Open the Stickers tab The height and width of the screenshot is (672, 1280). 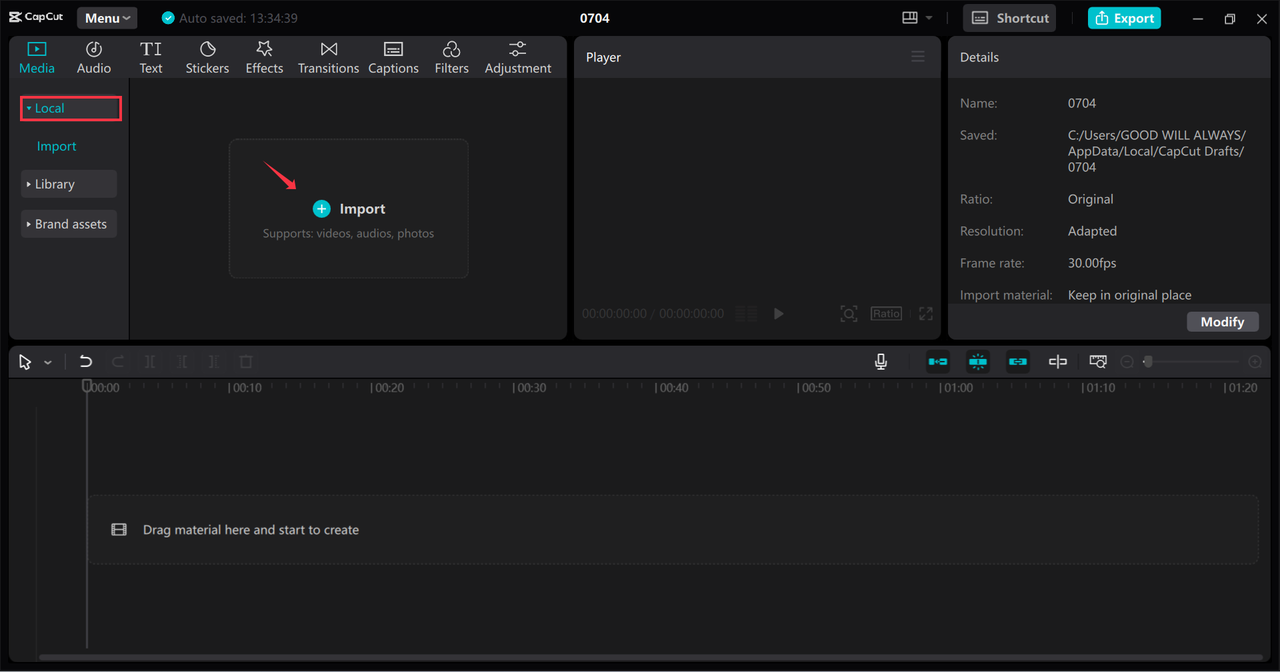pos(207,58)
